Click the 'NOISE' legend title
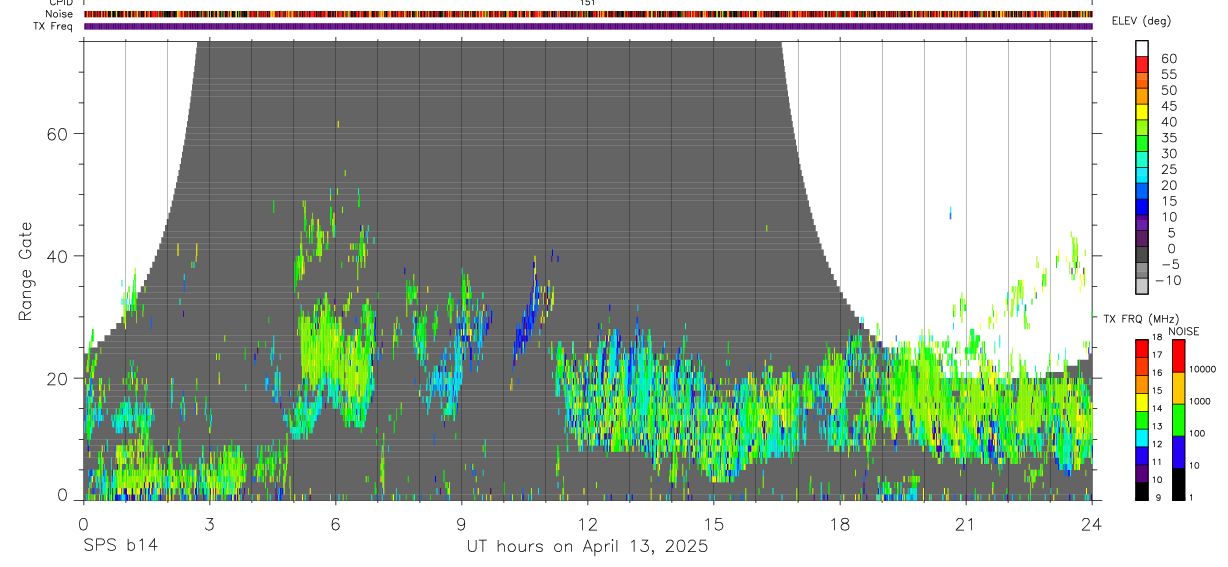The width and height of the screenshot is (1228, 567). coord(1185,331)
